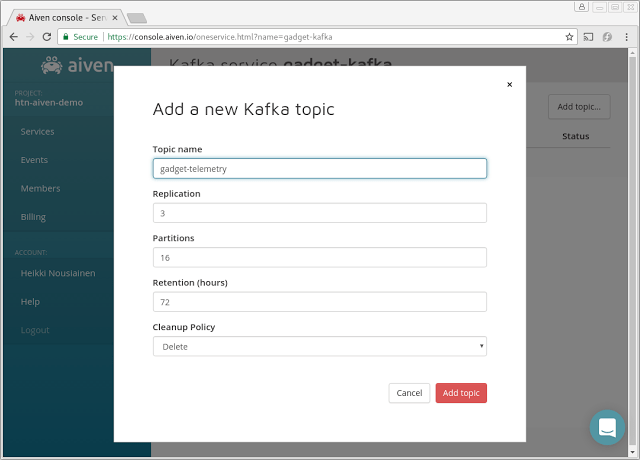The height and width of the screenshot is (460, 640).
Task: Expand the Cleanup Policy dropdown
Action: pos(320,346)
